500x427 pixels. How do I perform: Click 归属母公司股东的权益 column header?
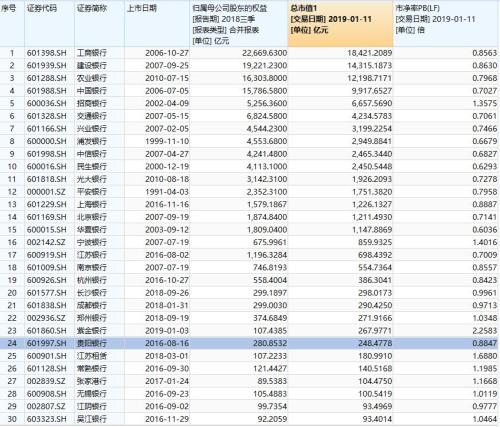[239, 24]
